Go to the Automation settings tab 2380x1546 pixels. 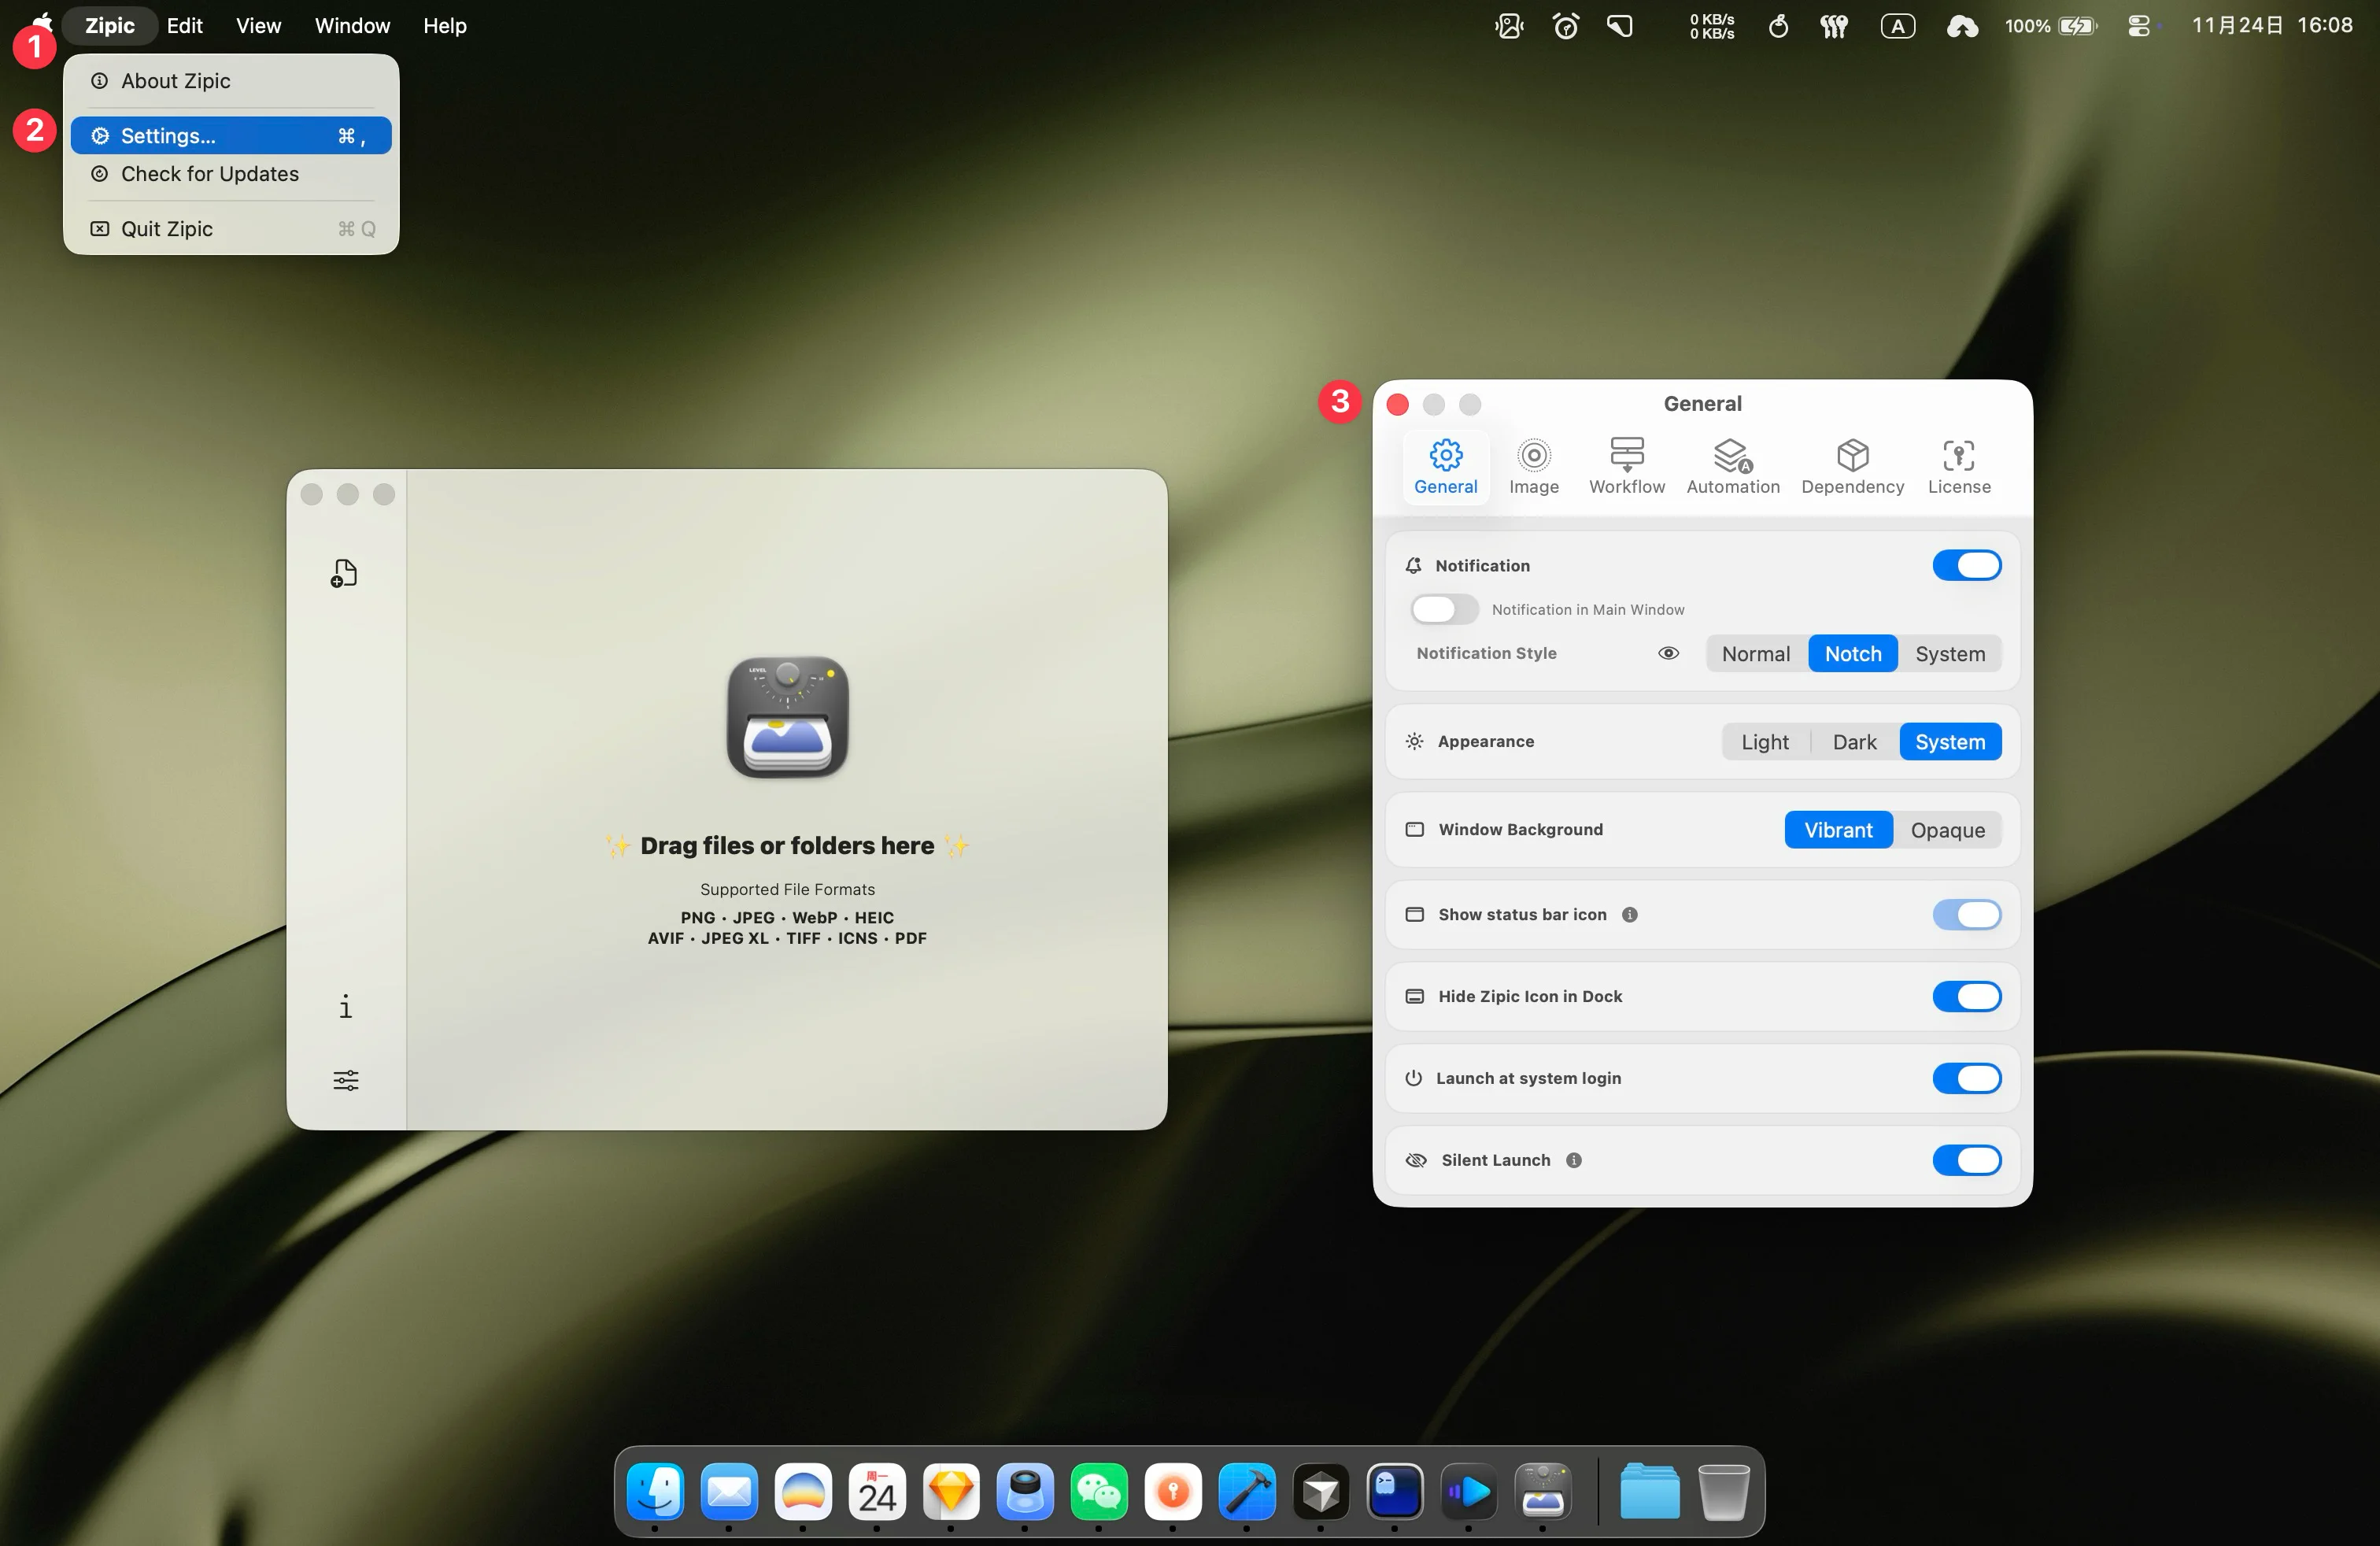(x=1732, y=466)
